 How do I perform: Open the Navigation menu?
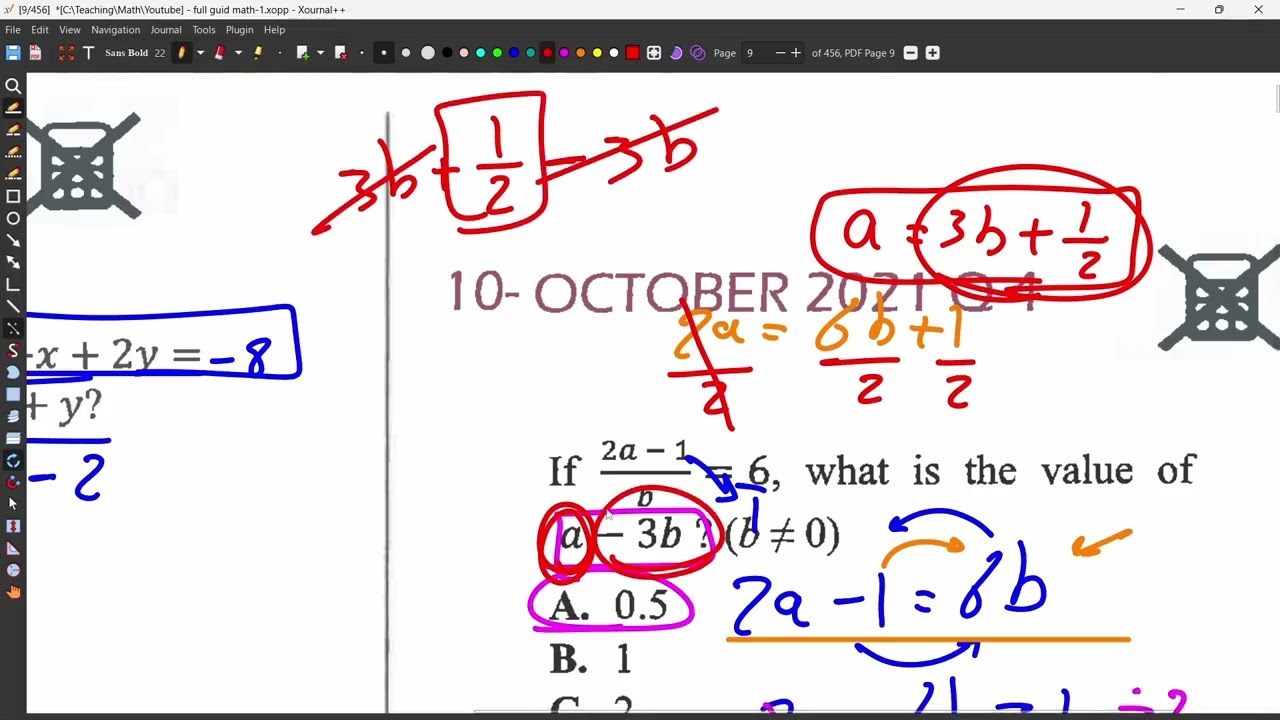click(x=116, y=30)
